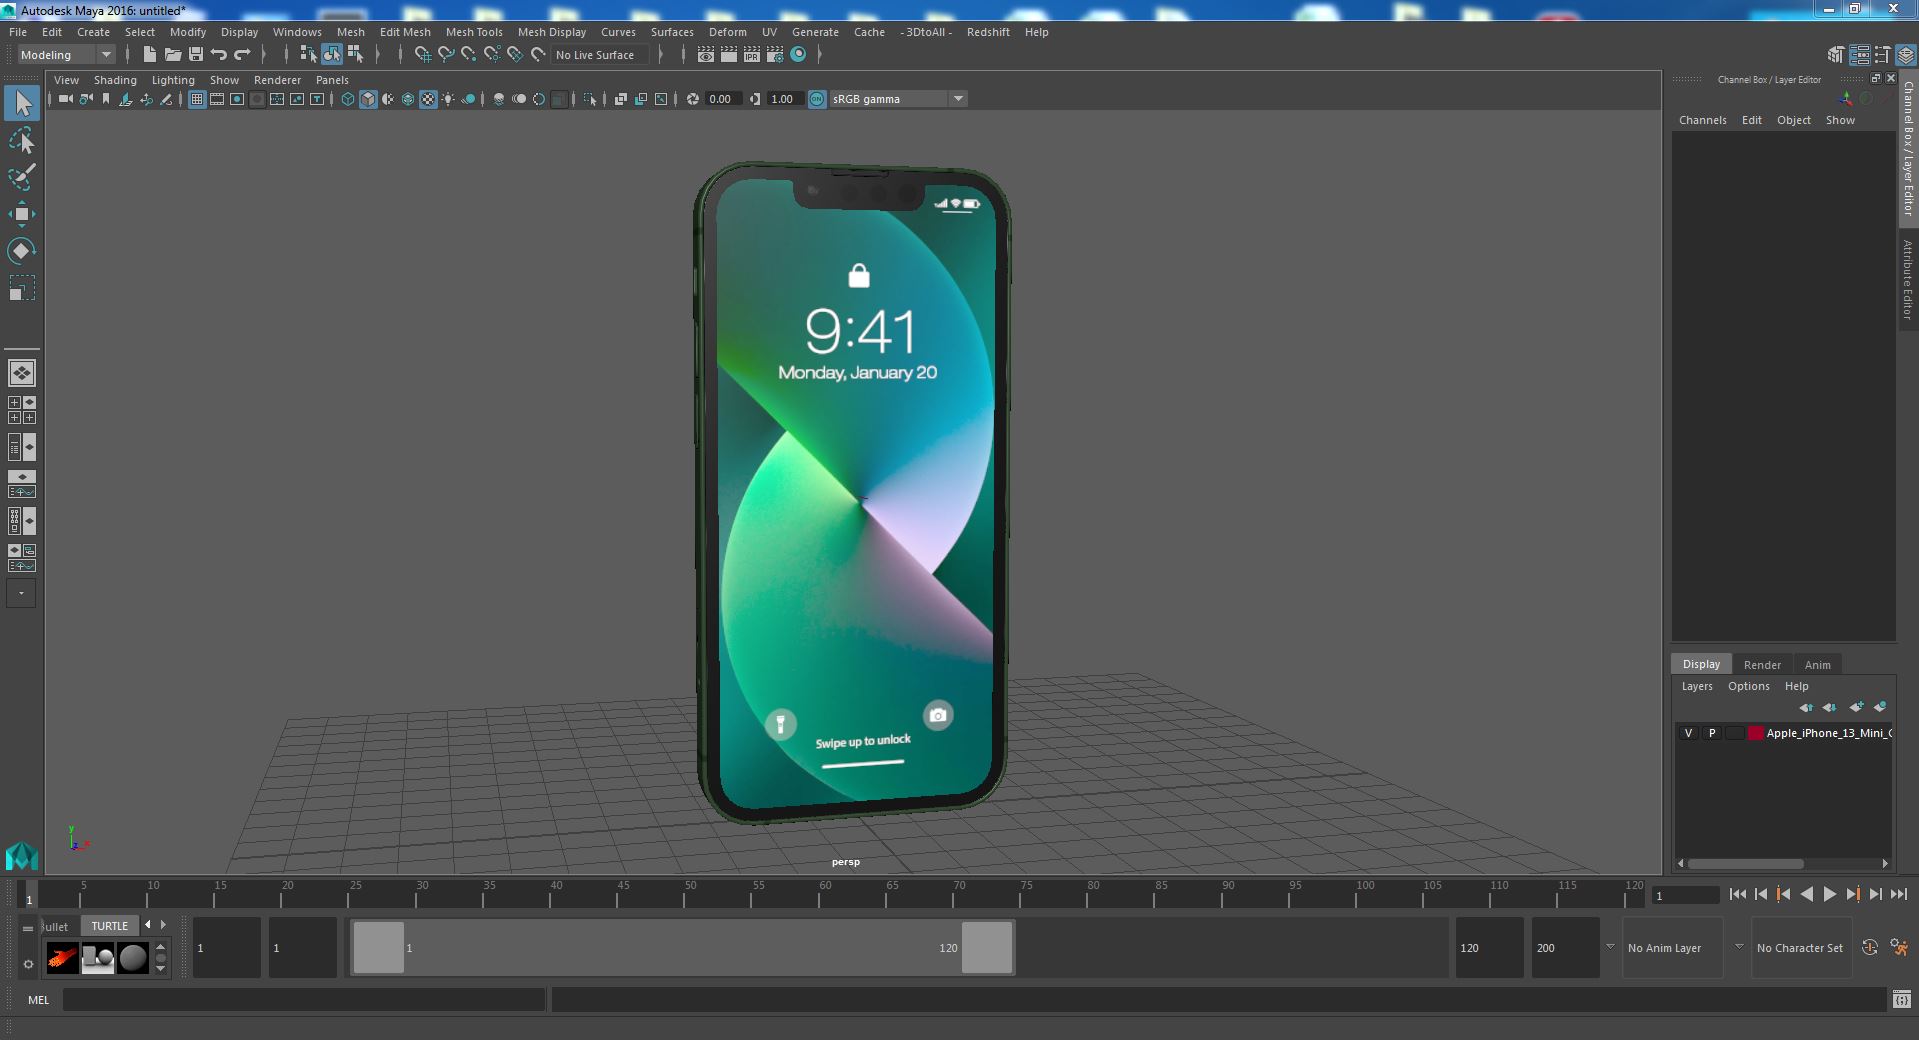Open No Character Set dropdown arrow
This screenshot has height=1040, width=1919.
[x=1739, y=947]
